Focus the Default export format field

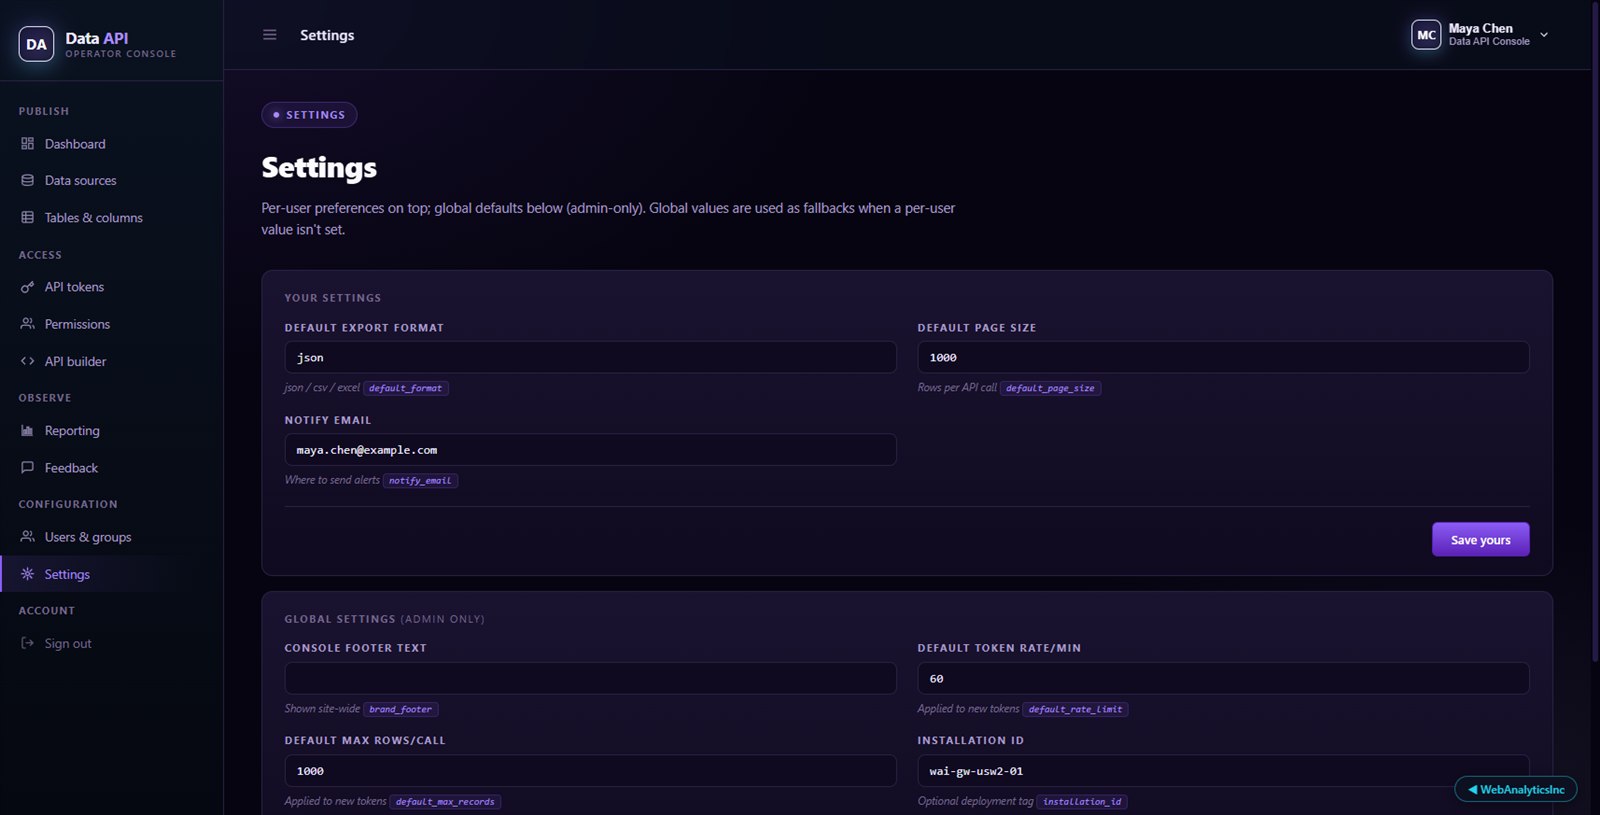[590, 357]
